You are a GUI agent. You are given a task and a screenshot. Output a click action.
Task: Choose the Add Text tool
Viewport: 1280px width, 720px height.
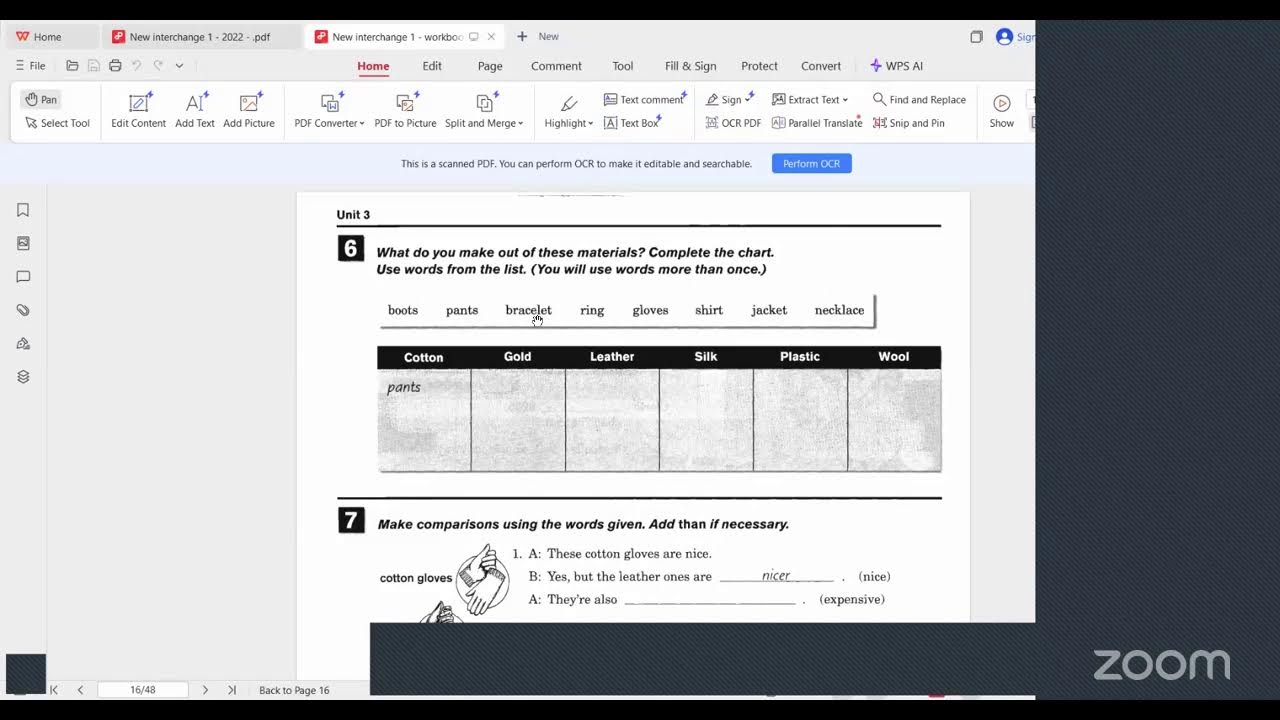coord(195,110)
